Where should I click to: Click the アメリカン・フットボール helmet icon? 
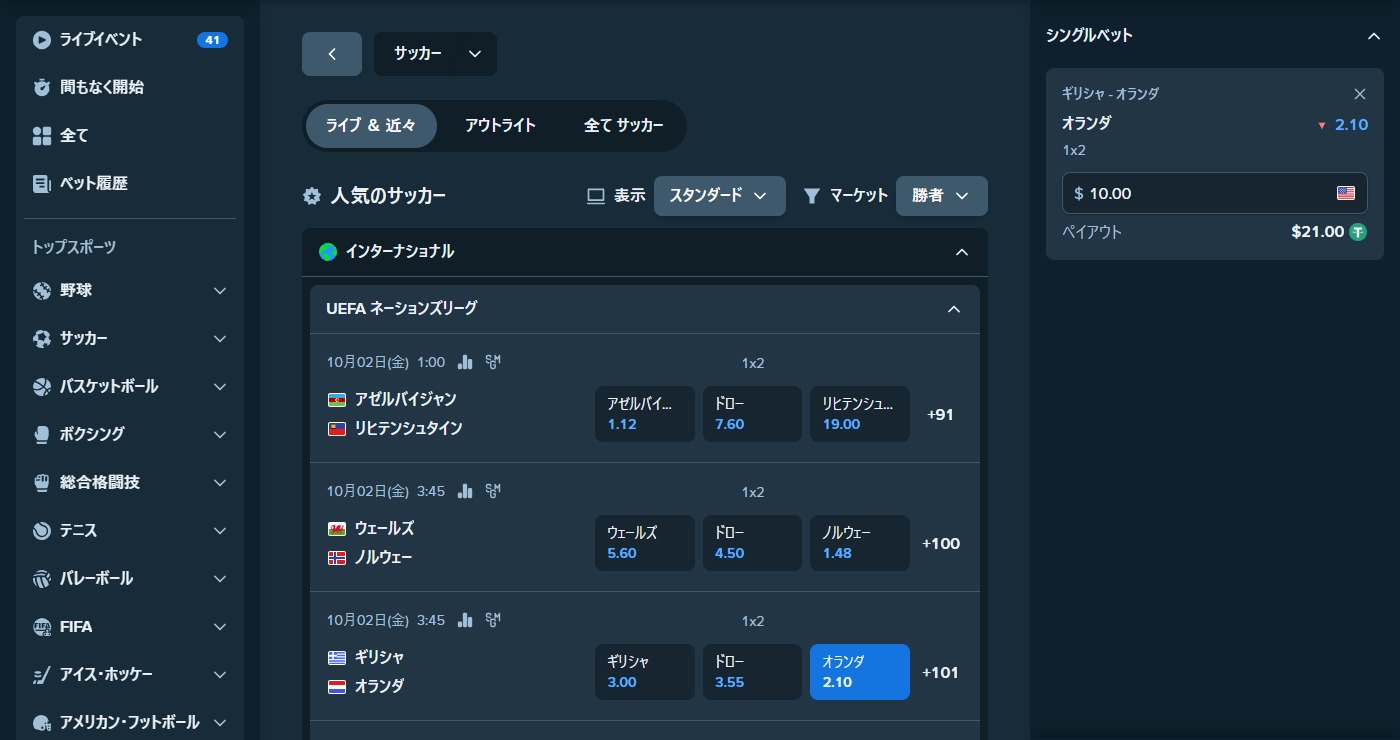41,723
